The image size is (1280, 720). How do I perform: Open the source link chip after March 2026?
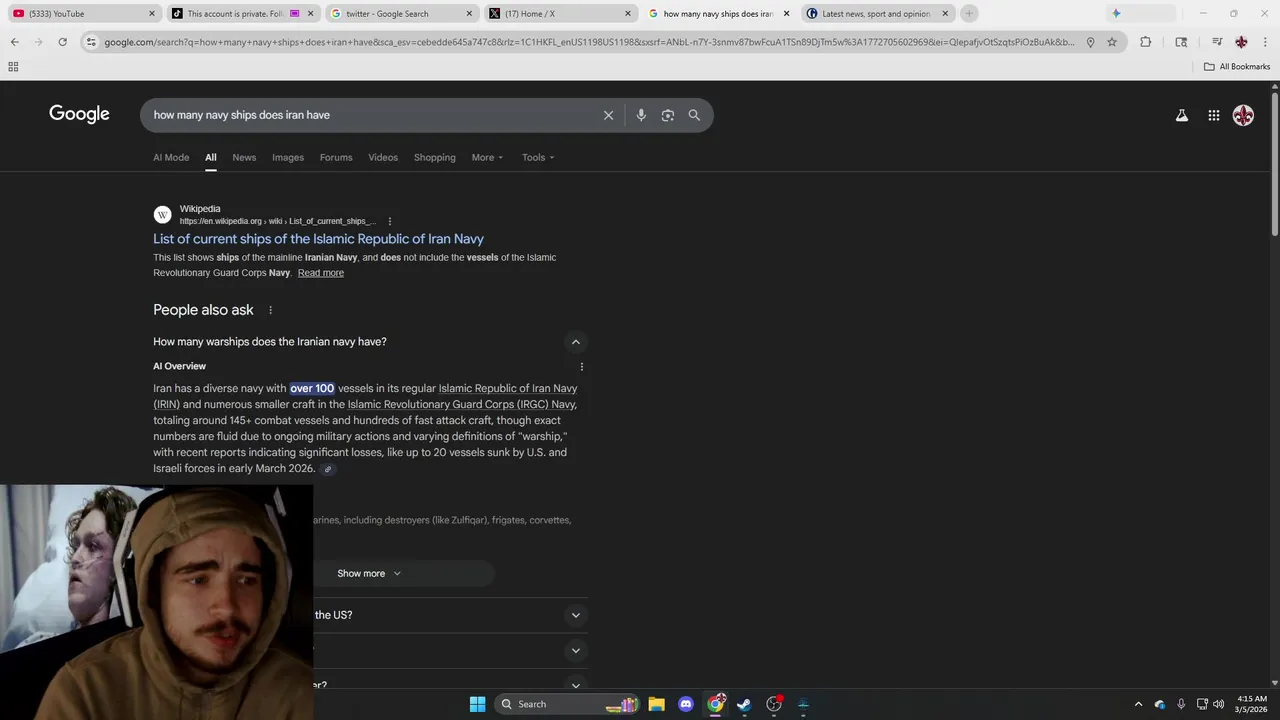tap(327, 469)
